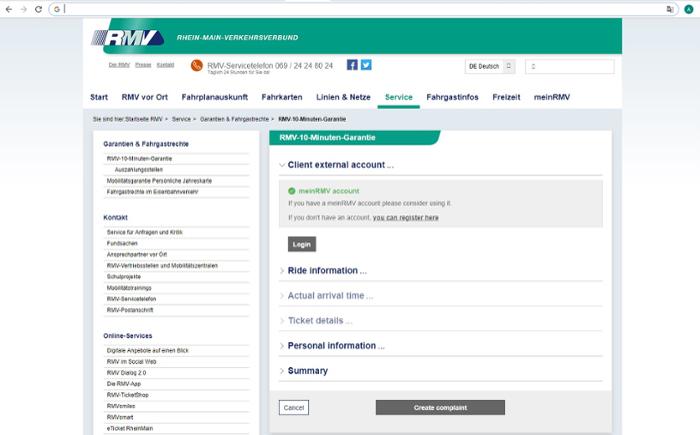Open RMV-Vertriebsstellen und Mobilitätszentralen link
The width and height of the screenshot is (700, 435).
point(162,266)
